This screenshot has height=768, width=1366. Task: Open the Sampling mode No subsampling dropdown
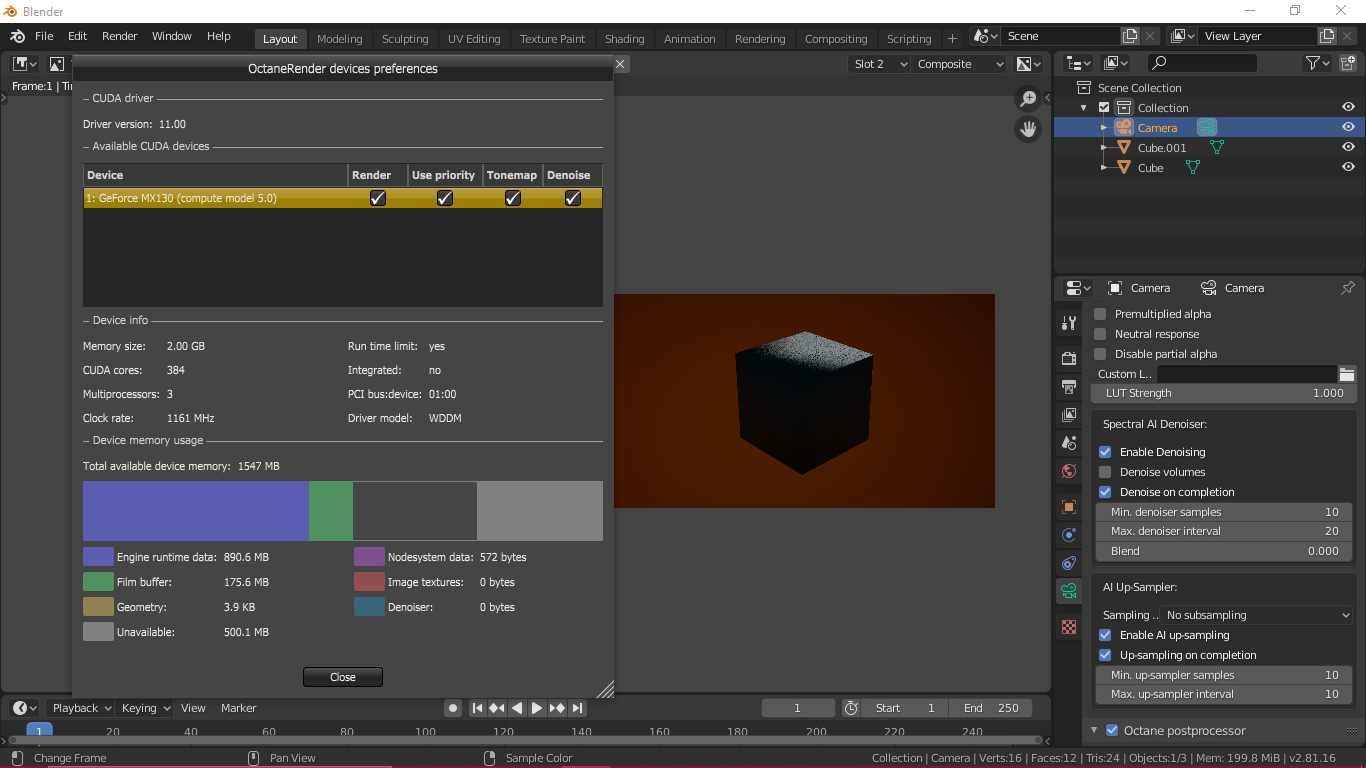tap(1257, 615)
